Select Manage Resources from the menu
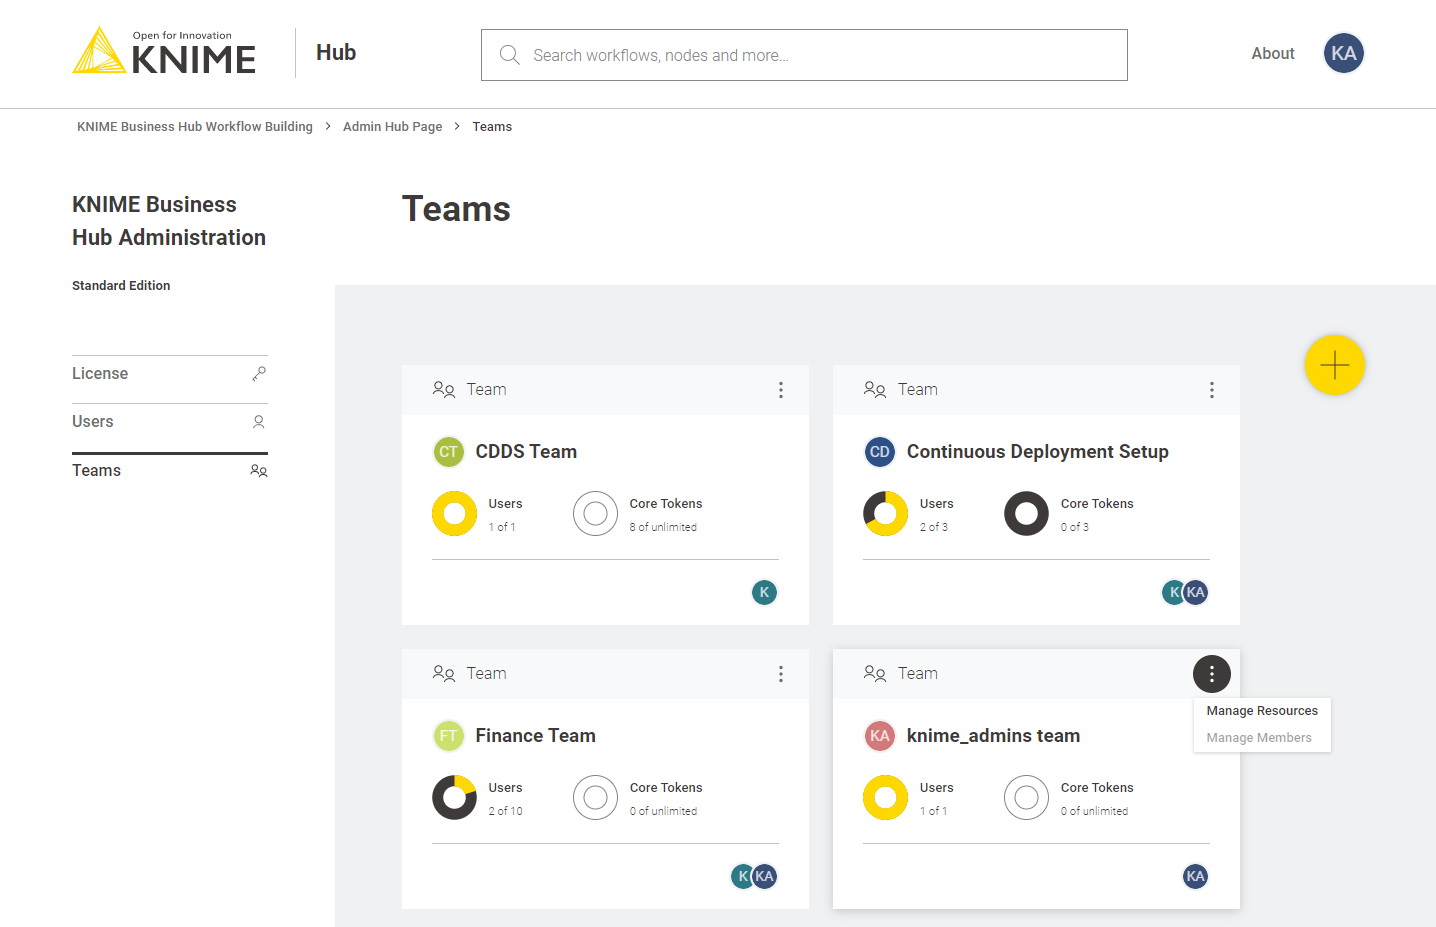The image size is (1436, 927). click(1262, 711)
